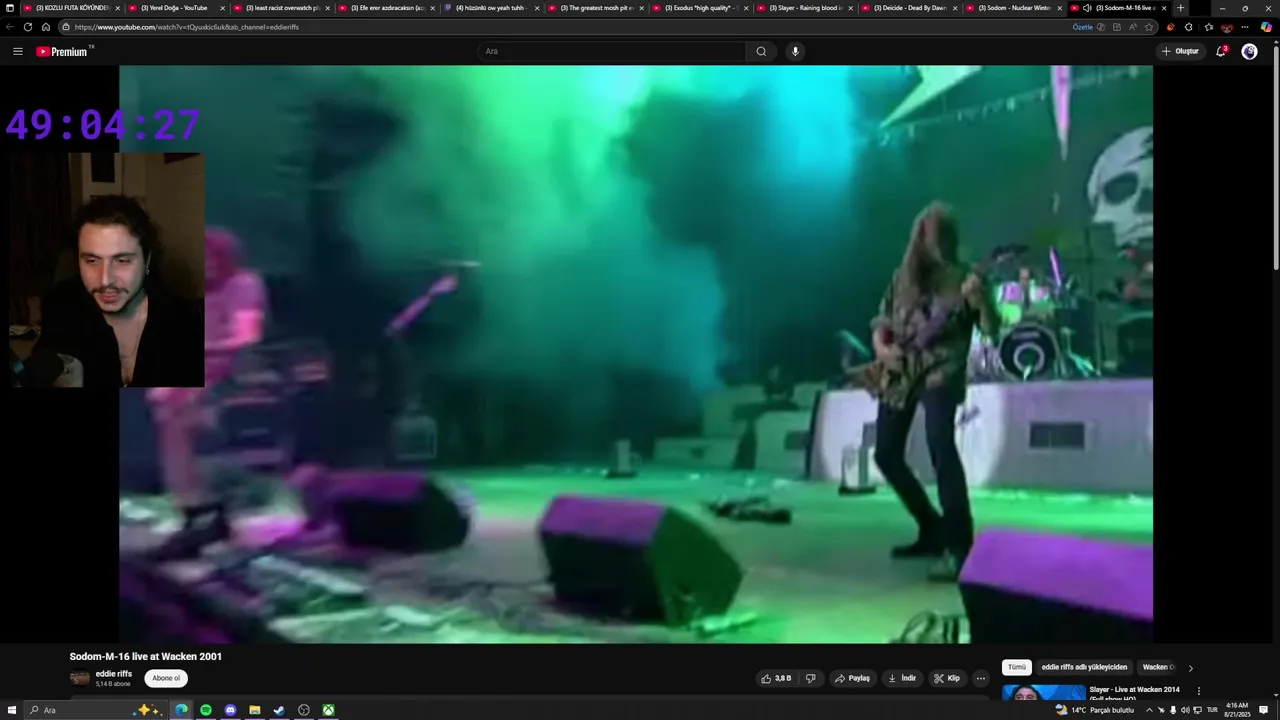The image size is (1280, 720).
Task: Click the İndir download button
Action: click(902, 678)
